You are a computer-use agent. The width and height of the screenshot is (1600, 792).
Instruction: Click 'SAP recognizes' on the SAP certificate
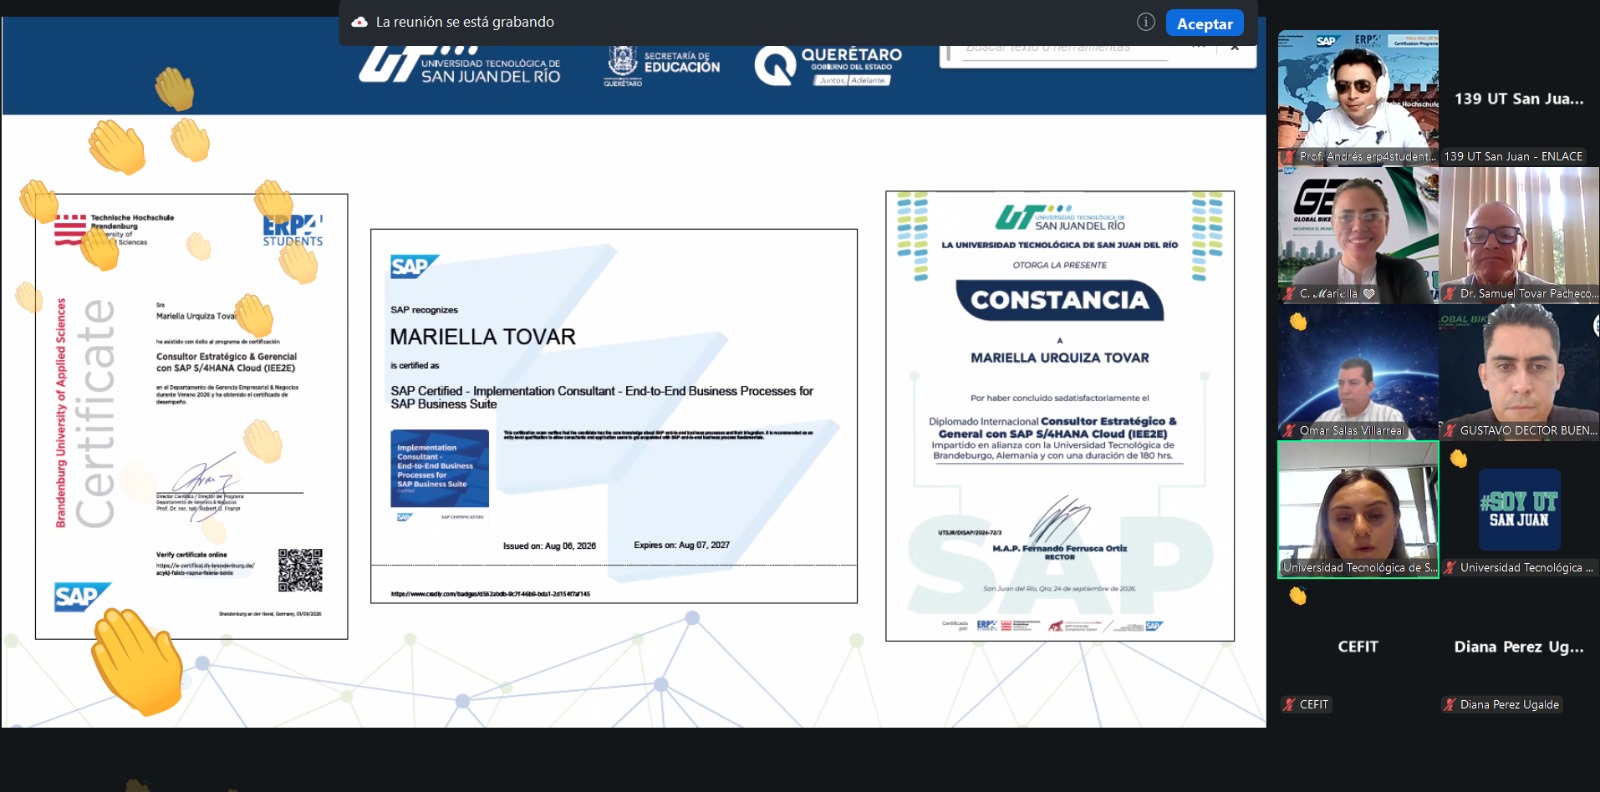click(x=424, y=310)
